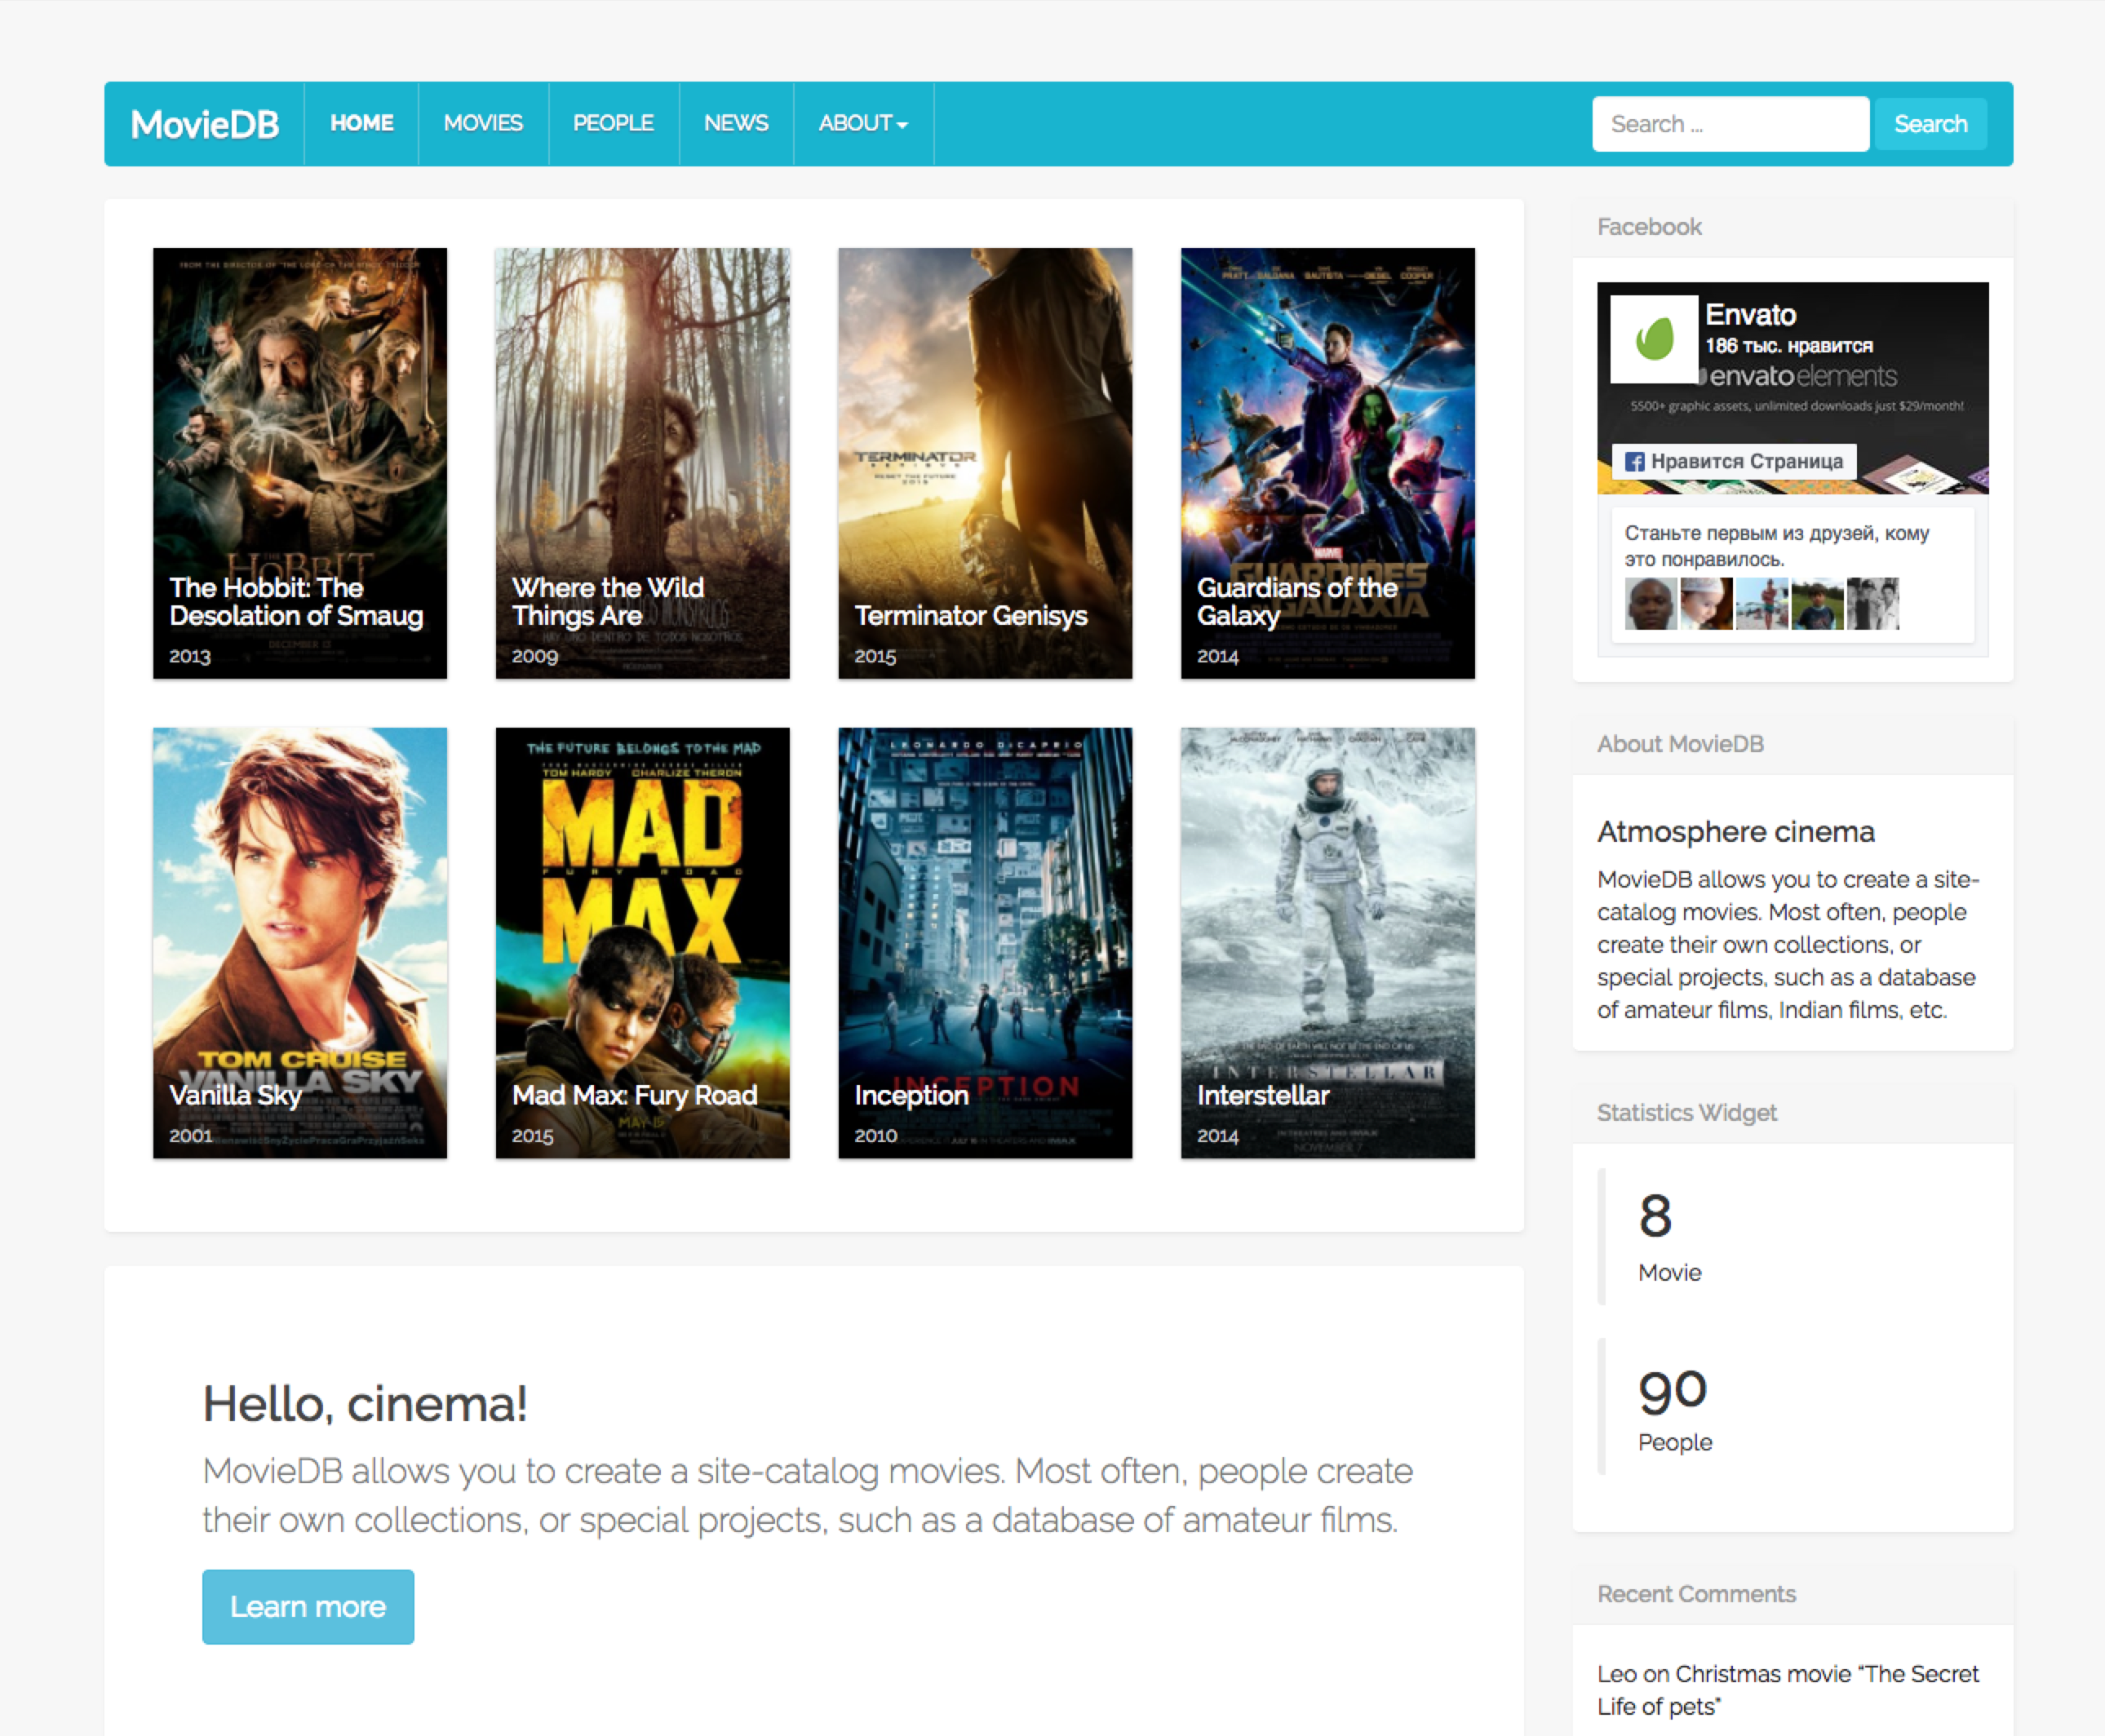The height and width of the screenshot is (1736, 2105).
Task: Select the Vanilla Sky movie card
Action: [x=300, y=943]
